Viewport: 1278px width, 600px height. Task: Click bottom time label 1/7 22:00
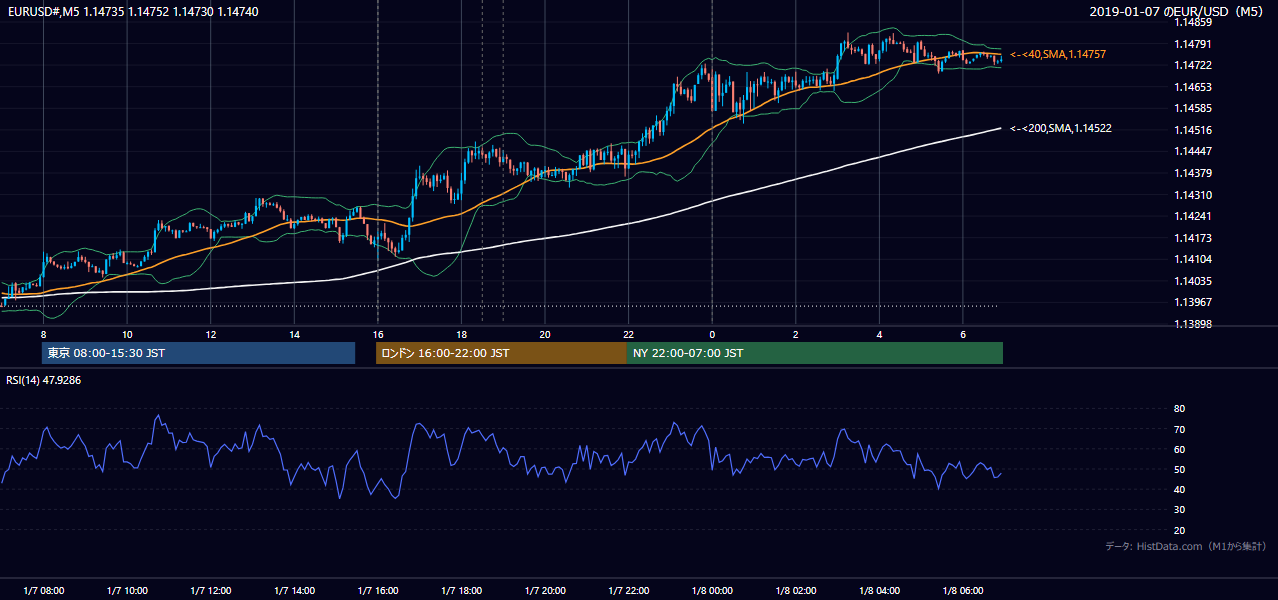[x=628, y=591]
